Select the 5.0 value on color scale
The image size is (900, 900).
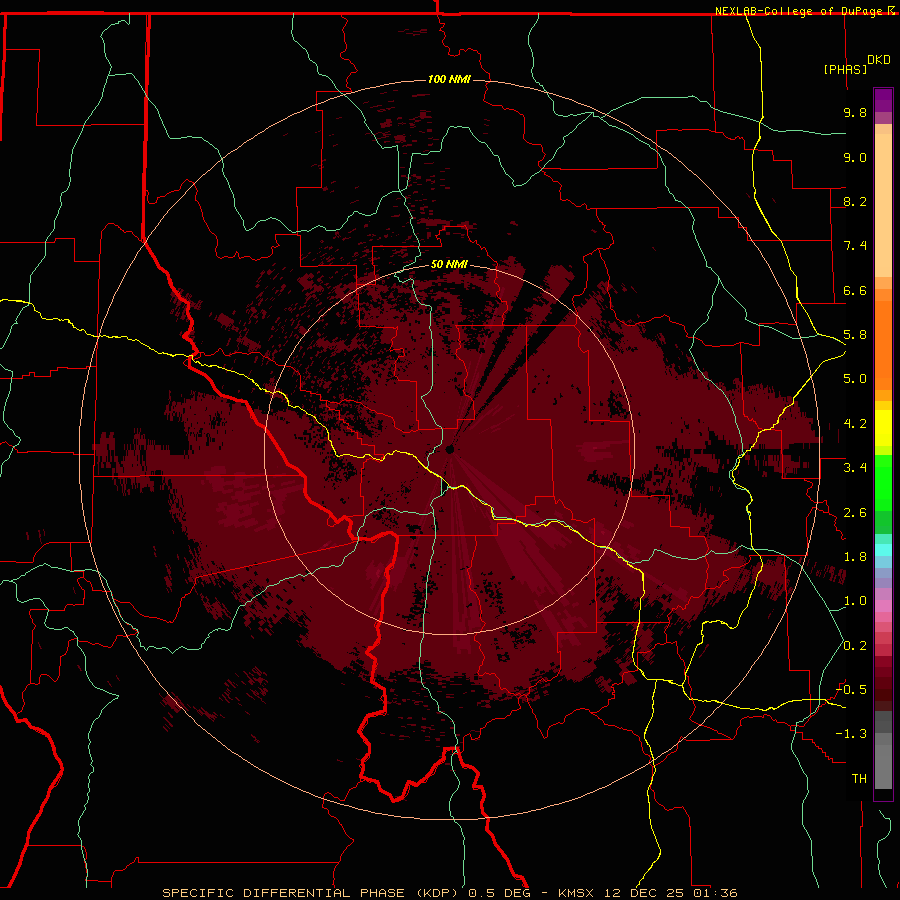pos(855,379)
